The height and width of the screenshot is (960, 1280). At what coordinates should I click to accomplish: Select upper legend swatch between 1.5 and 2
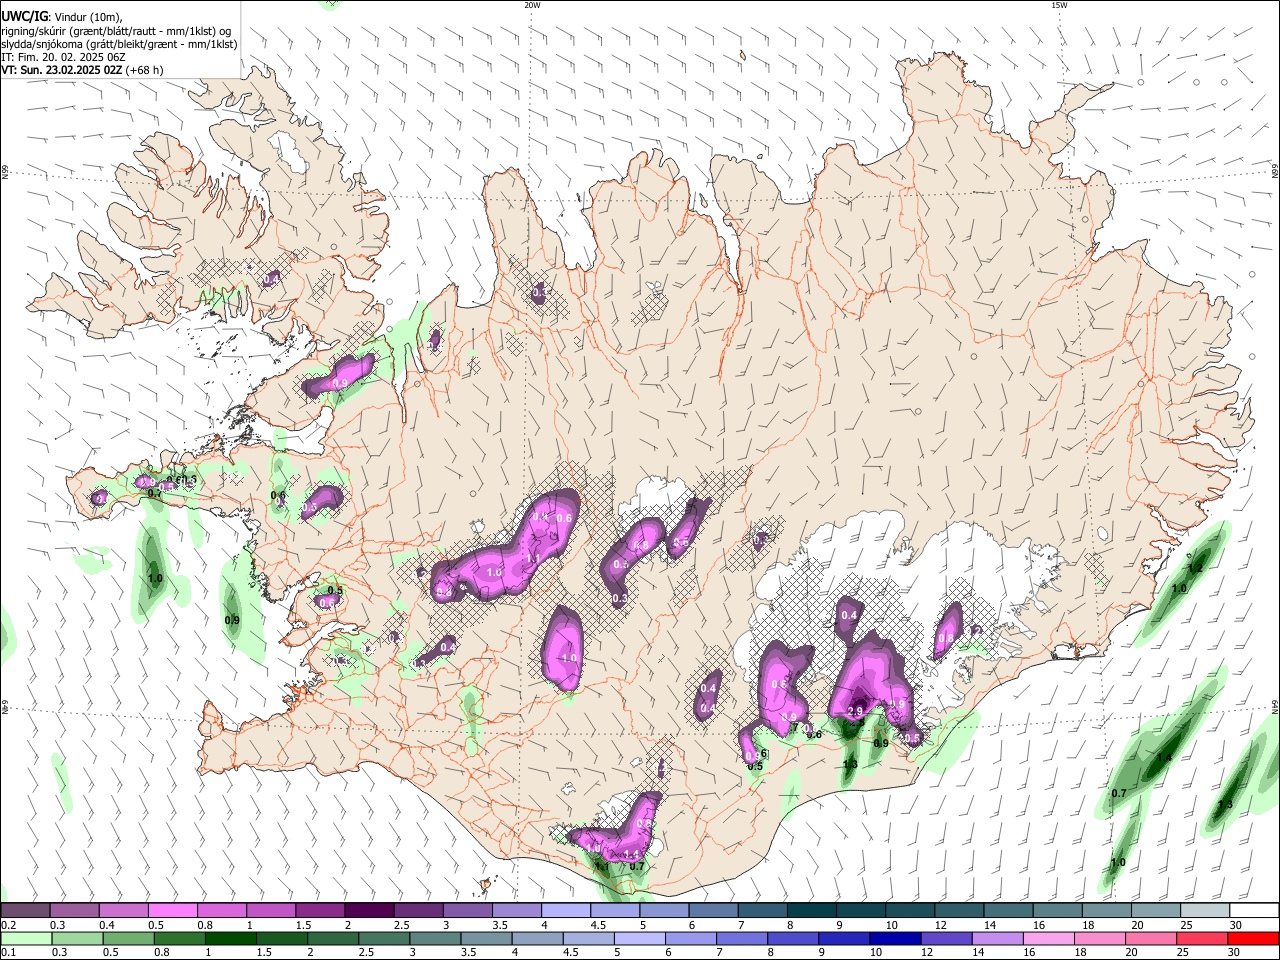pos(319,910)
